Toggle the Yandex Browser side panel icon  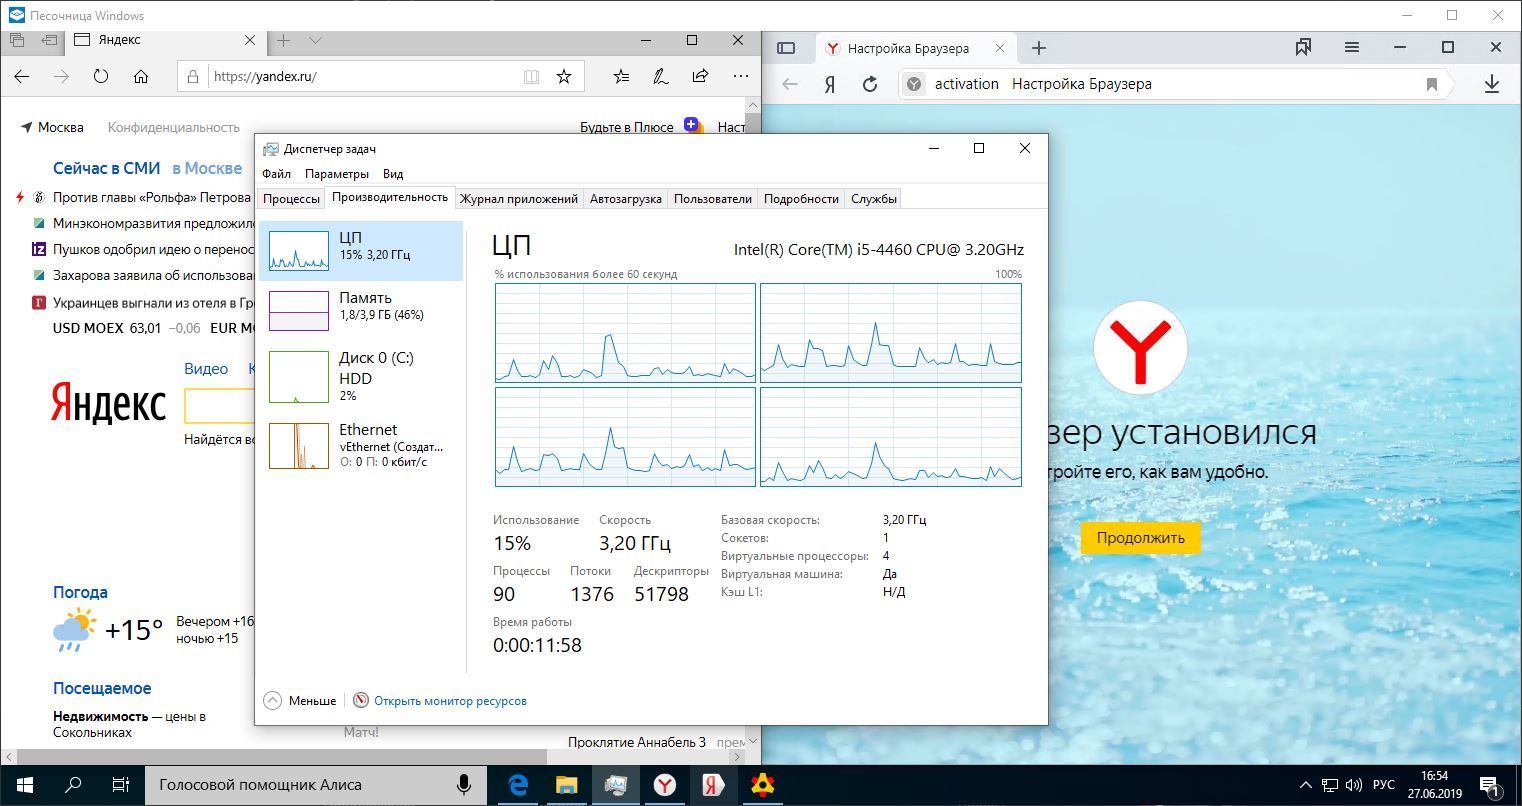(786, 48)
